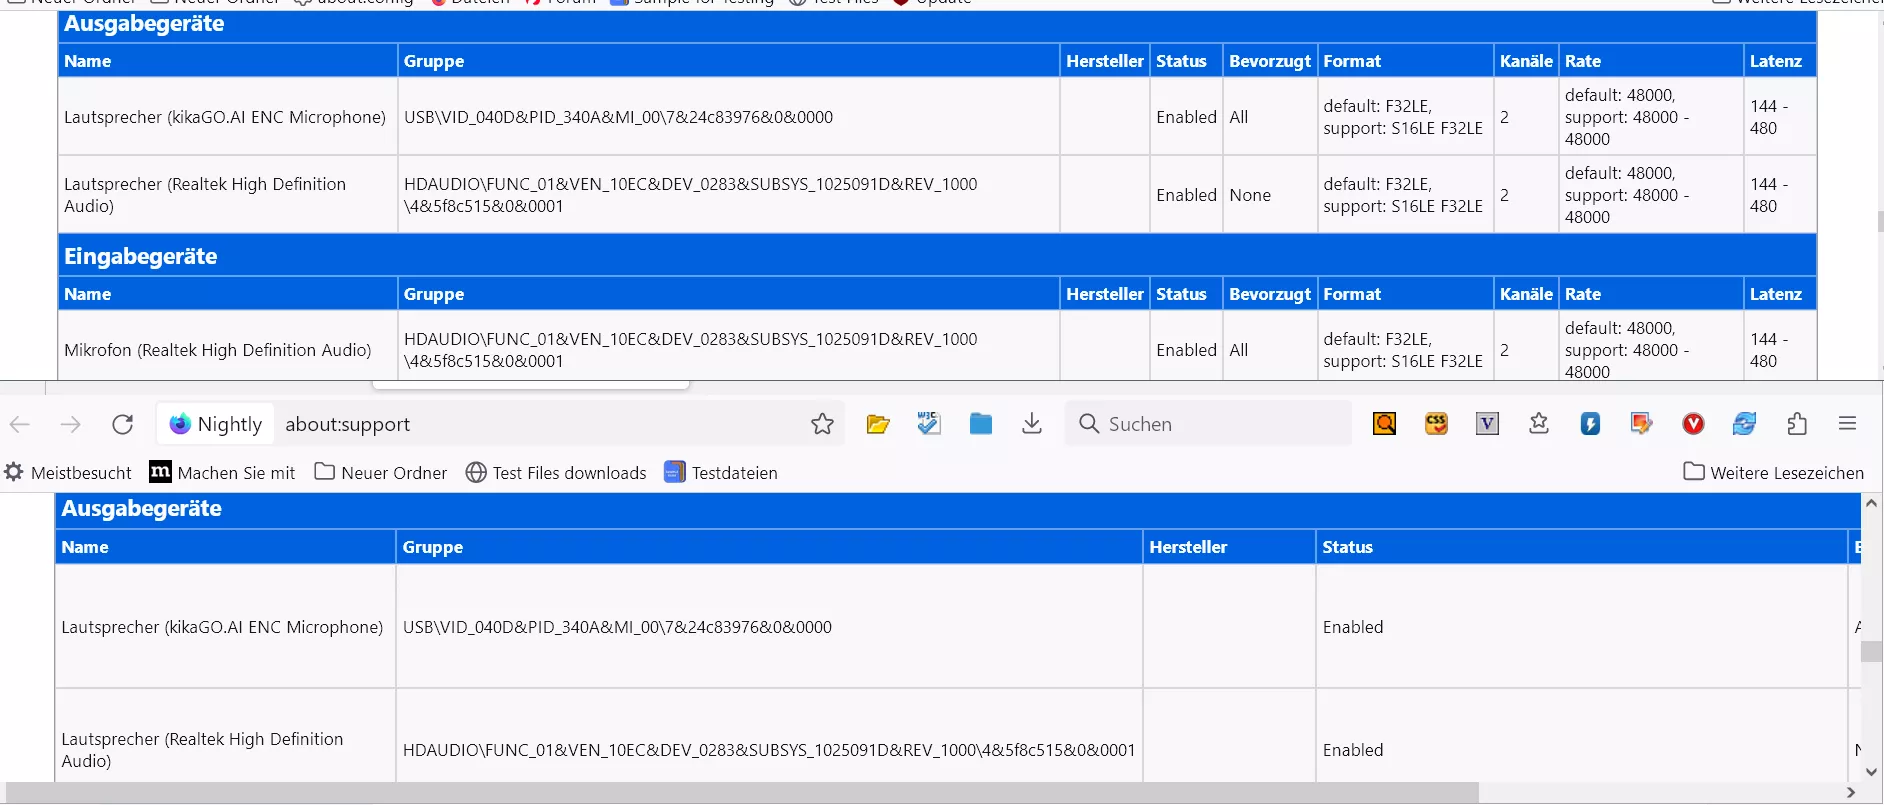Click the Nightly identity box
1884x805 pixels.
pyautogui.click(x=216, y=424)
